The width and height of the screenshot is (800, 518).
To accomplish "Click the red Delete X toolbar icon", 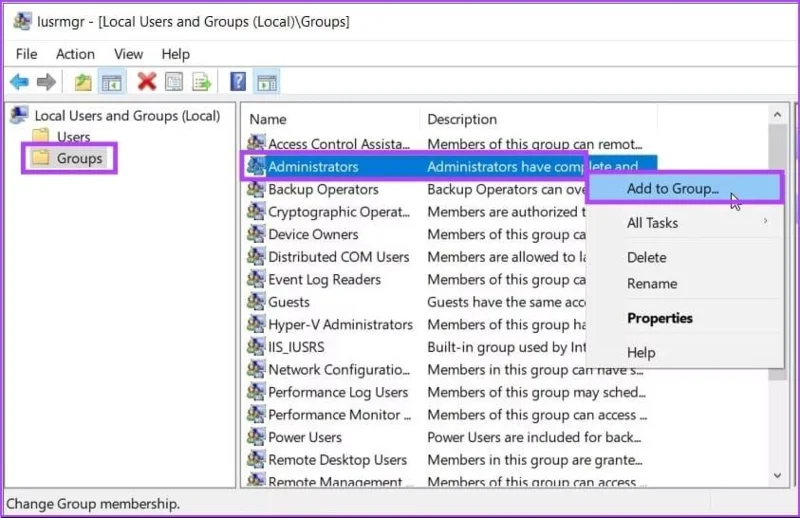I will pyautogui.click(x=147, y=82).
